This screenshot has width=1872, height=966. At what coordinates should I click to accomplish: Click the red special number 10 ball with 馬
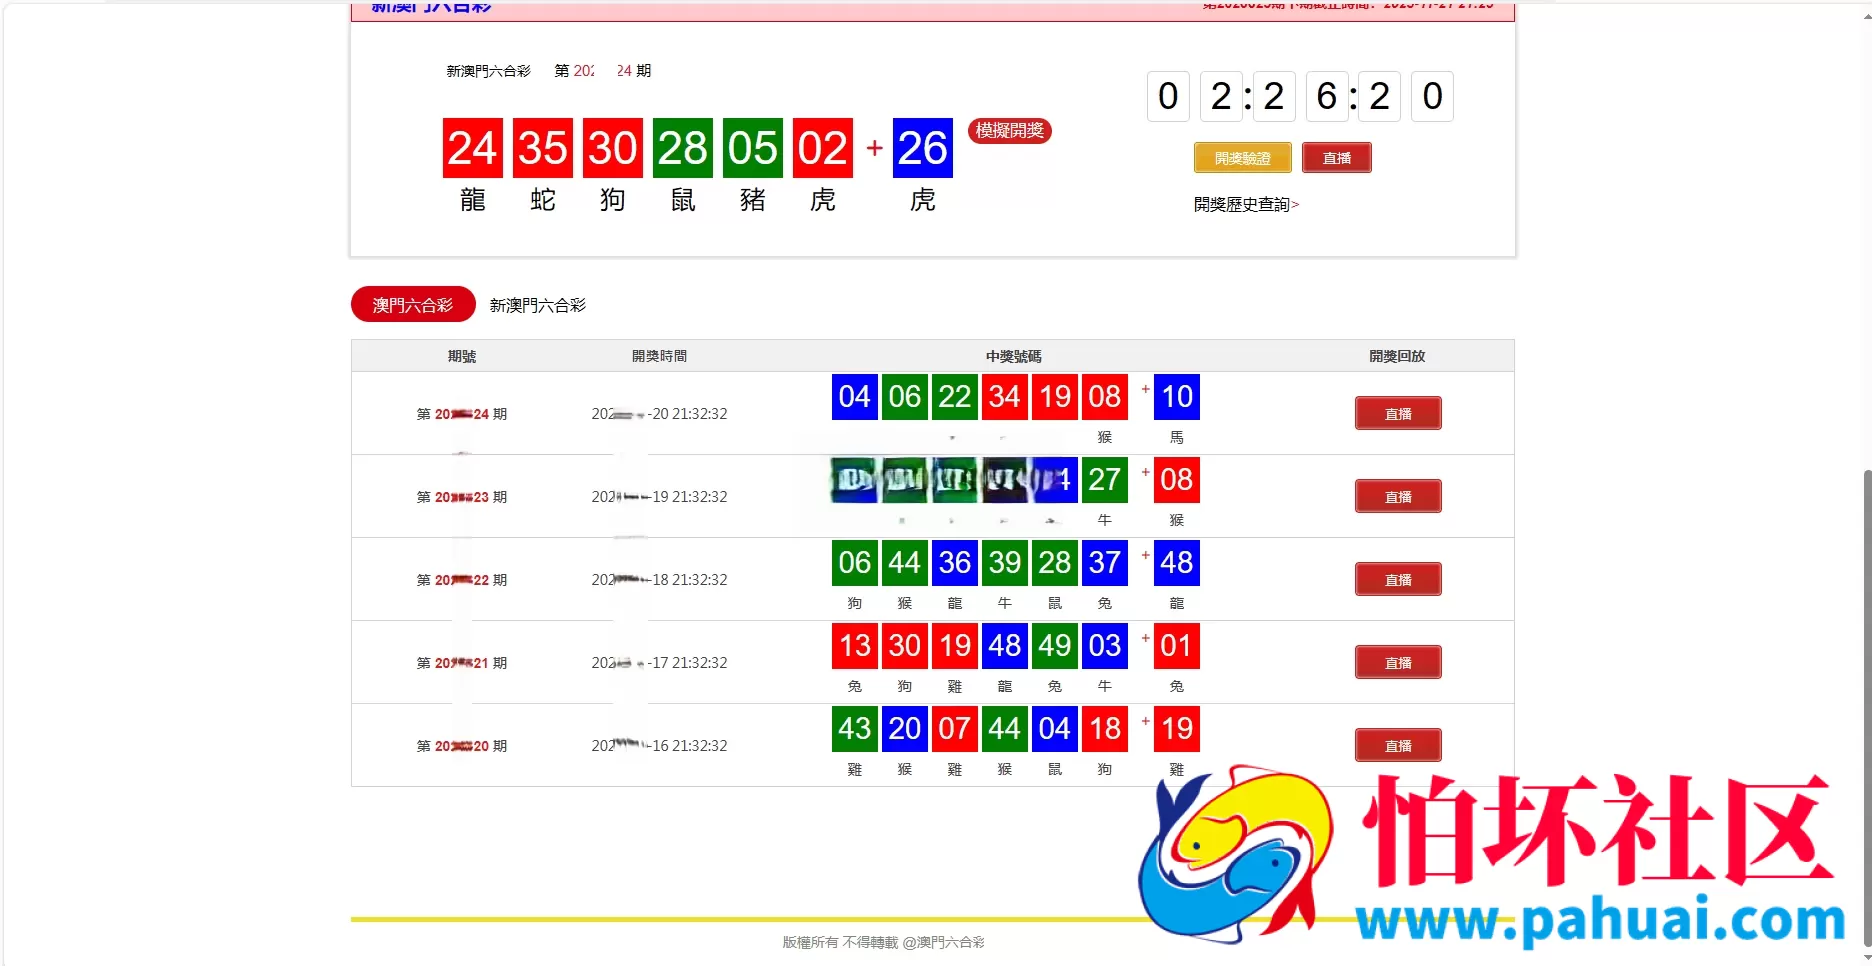[1176, 397]
